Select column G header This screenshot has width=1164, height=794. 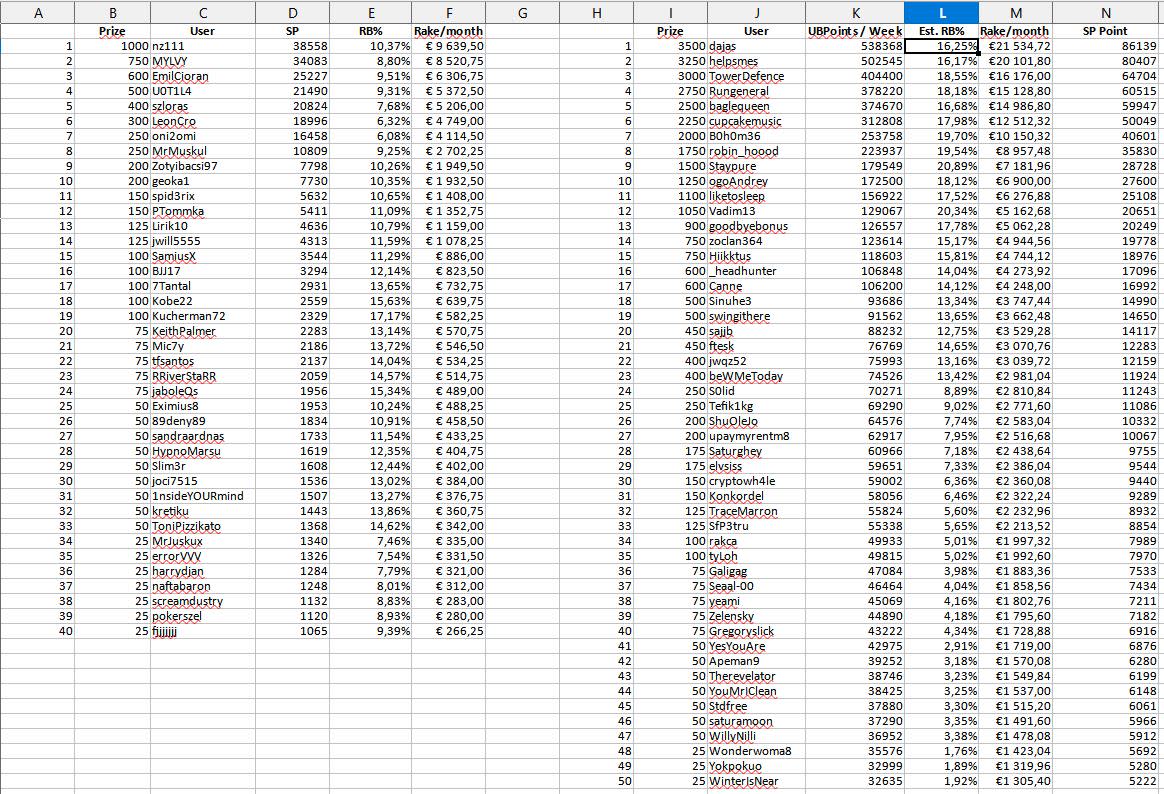(x=523, y=13)
